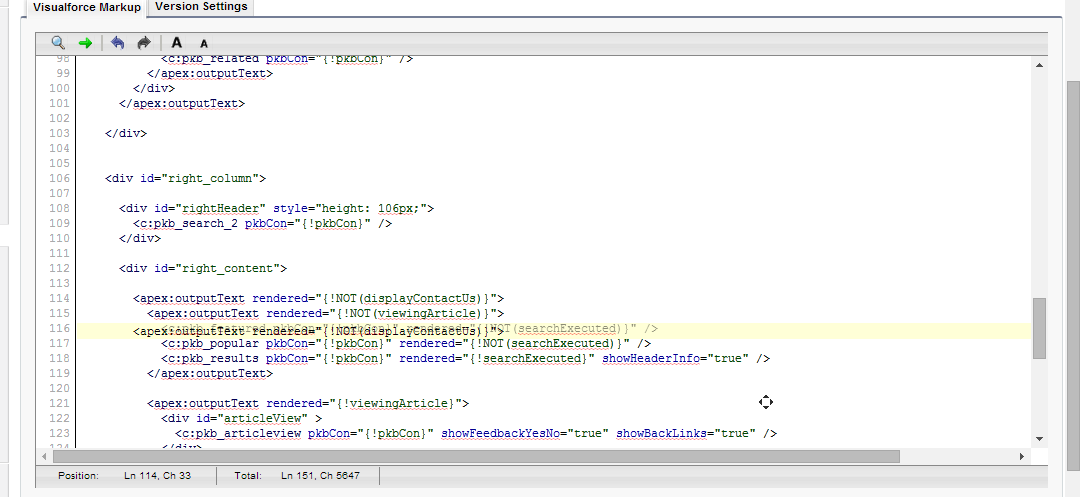Click the horizontal scroll left arrow

point(45,456)
